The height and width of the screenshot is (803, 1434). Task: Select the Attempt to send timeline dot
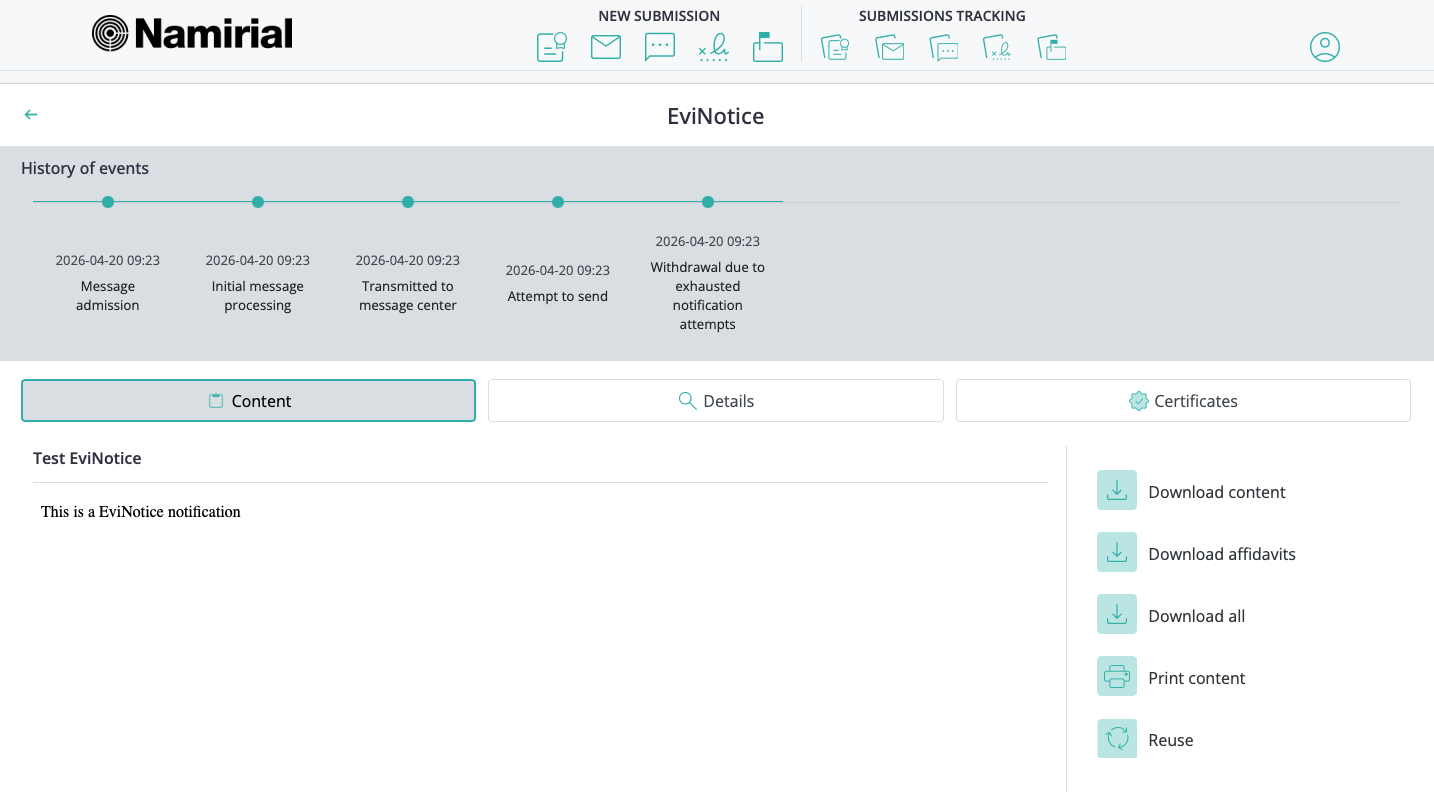558,202
